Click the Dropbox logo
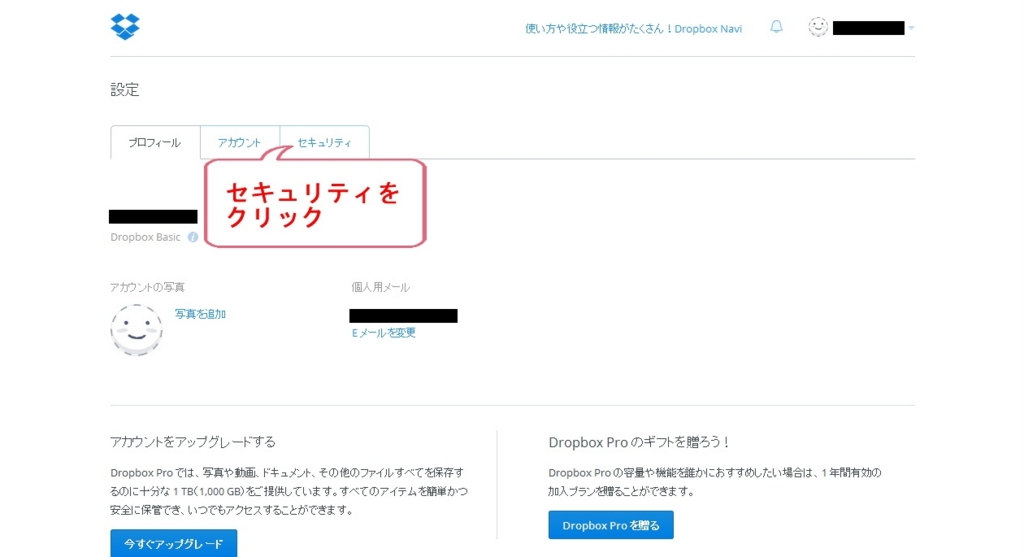The height and width of the screenshot is (557, 1024). pos(125,27)
